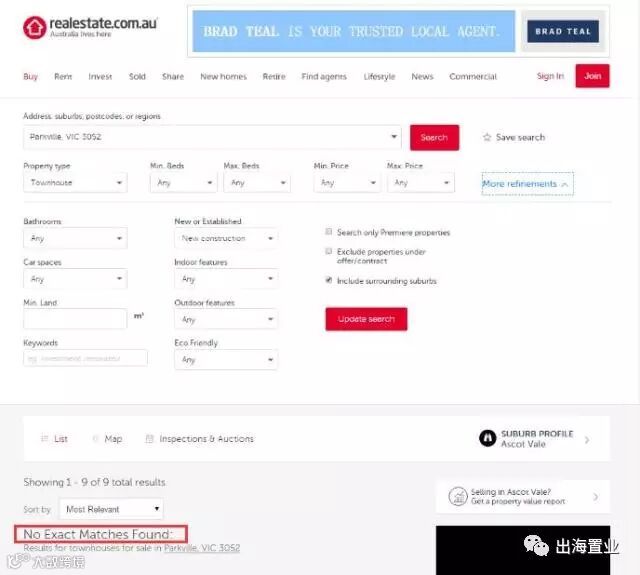
Task: Open the Bathrooms dropdown
Action: click(x=75, y=238)
